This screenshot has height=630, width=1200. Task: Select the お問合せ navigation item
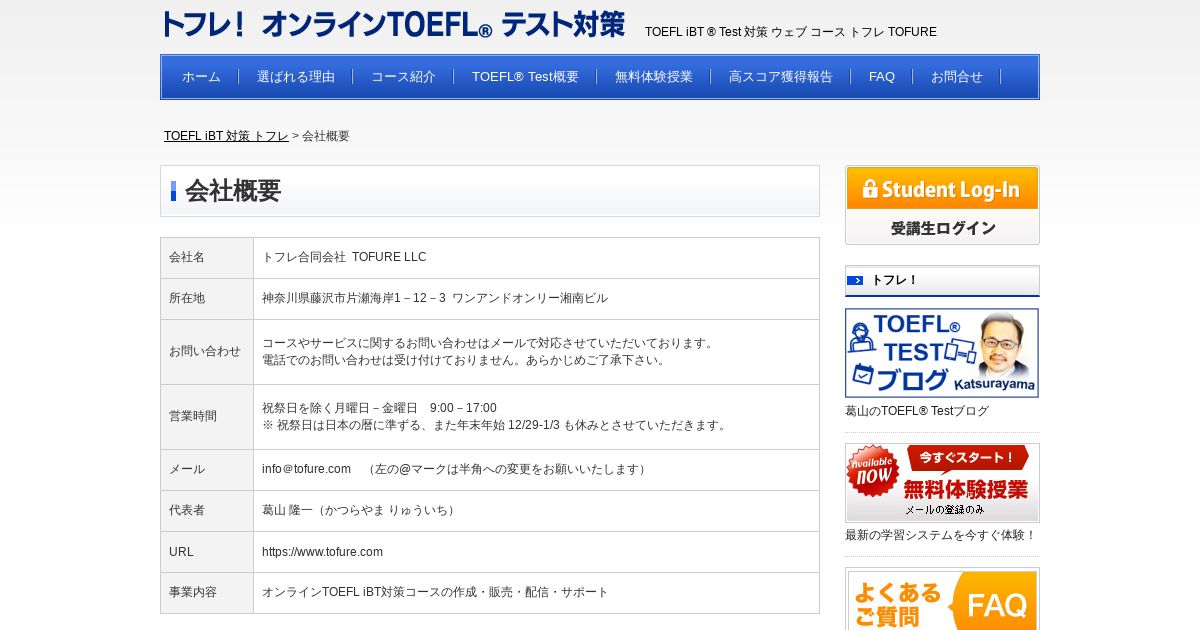click(957, 77)
